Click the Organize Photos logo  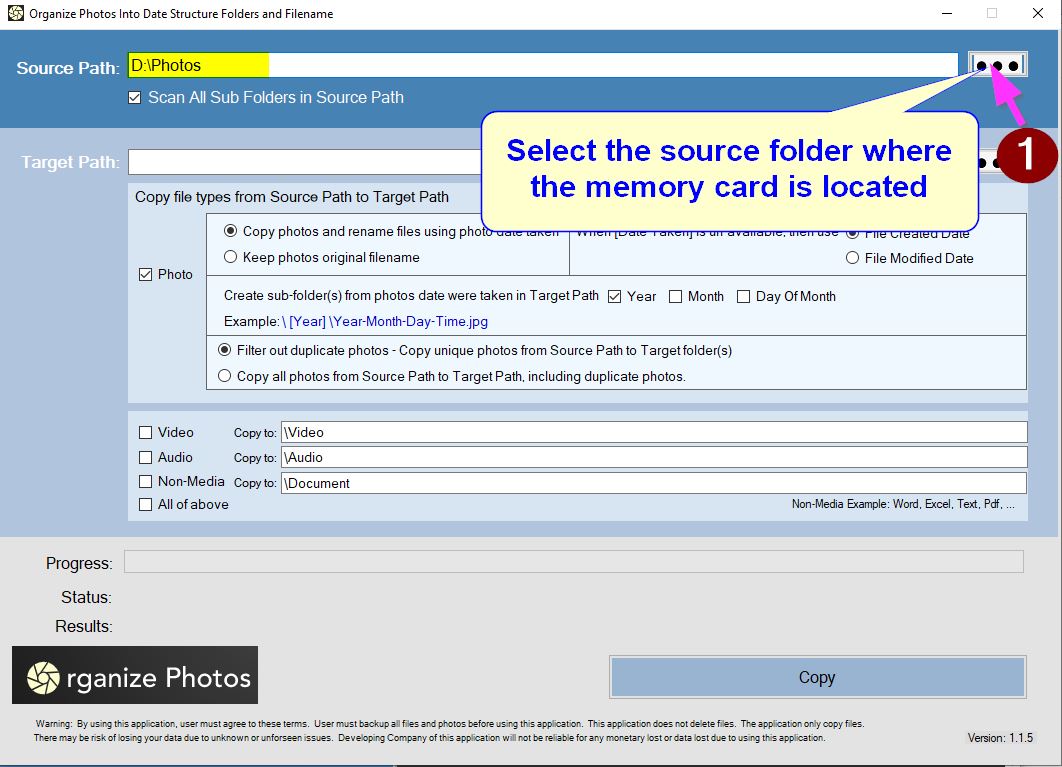135,676
